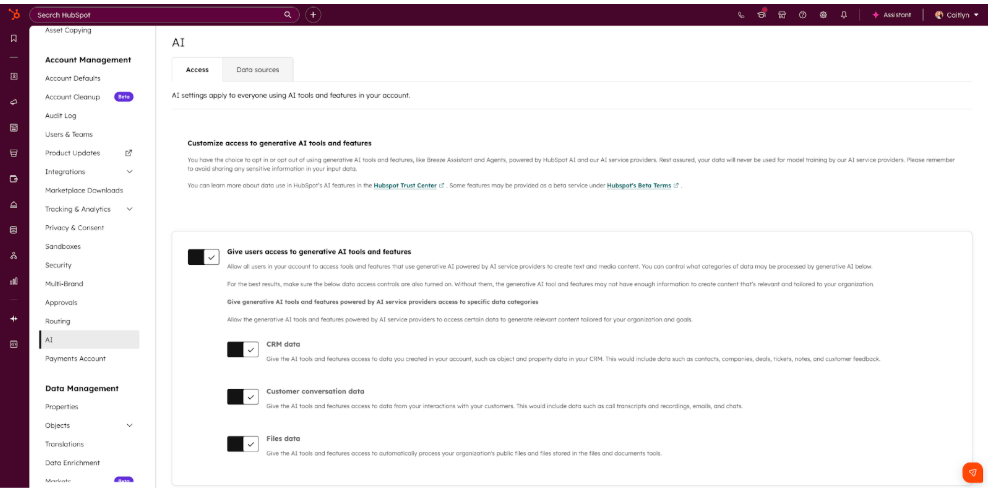Open HubSpot Academy graduation cap icon
This screenshot has width=994, height=492.
[761, 15]
